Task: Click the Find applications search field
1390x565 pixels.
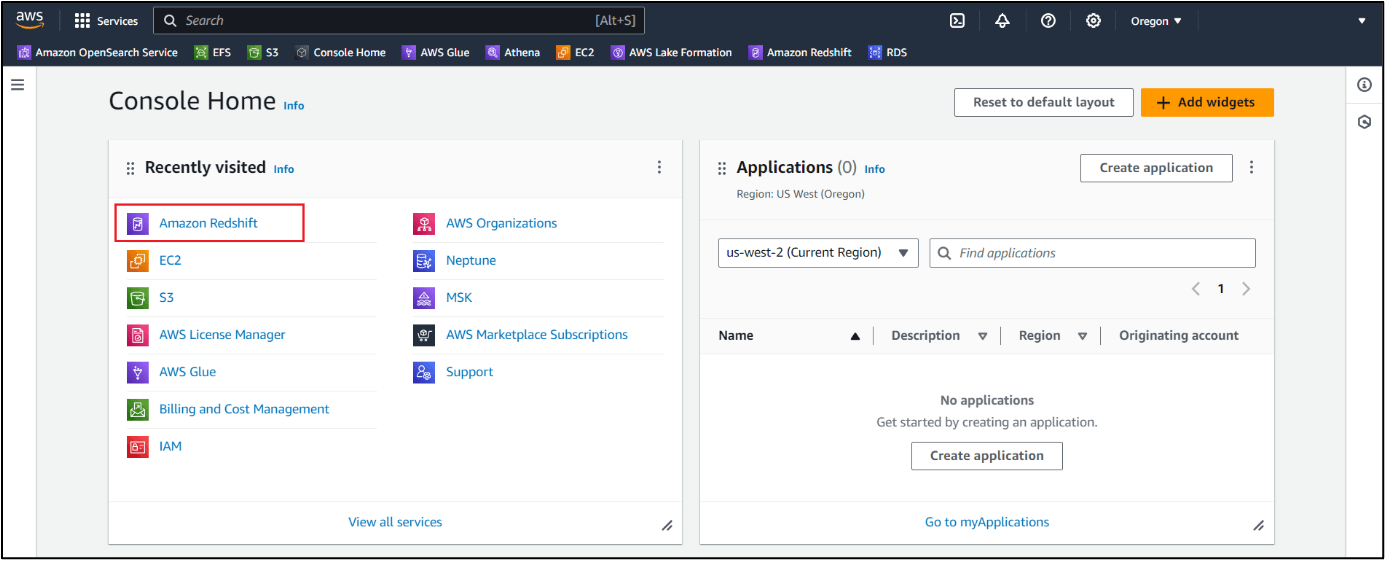Action: [x=1092, y=253]
